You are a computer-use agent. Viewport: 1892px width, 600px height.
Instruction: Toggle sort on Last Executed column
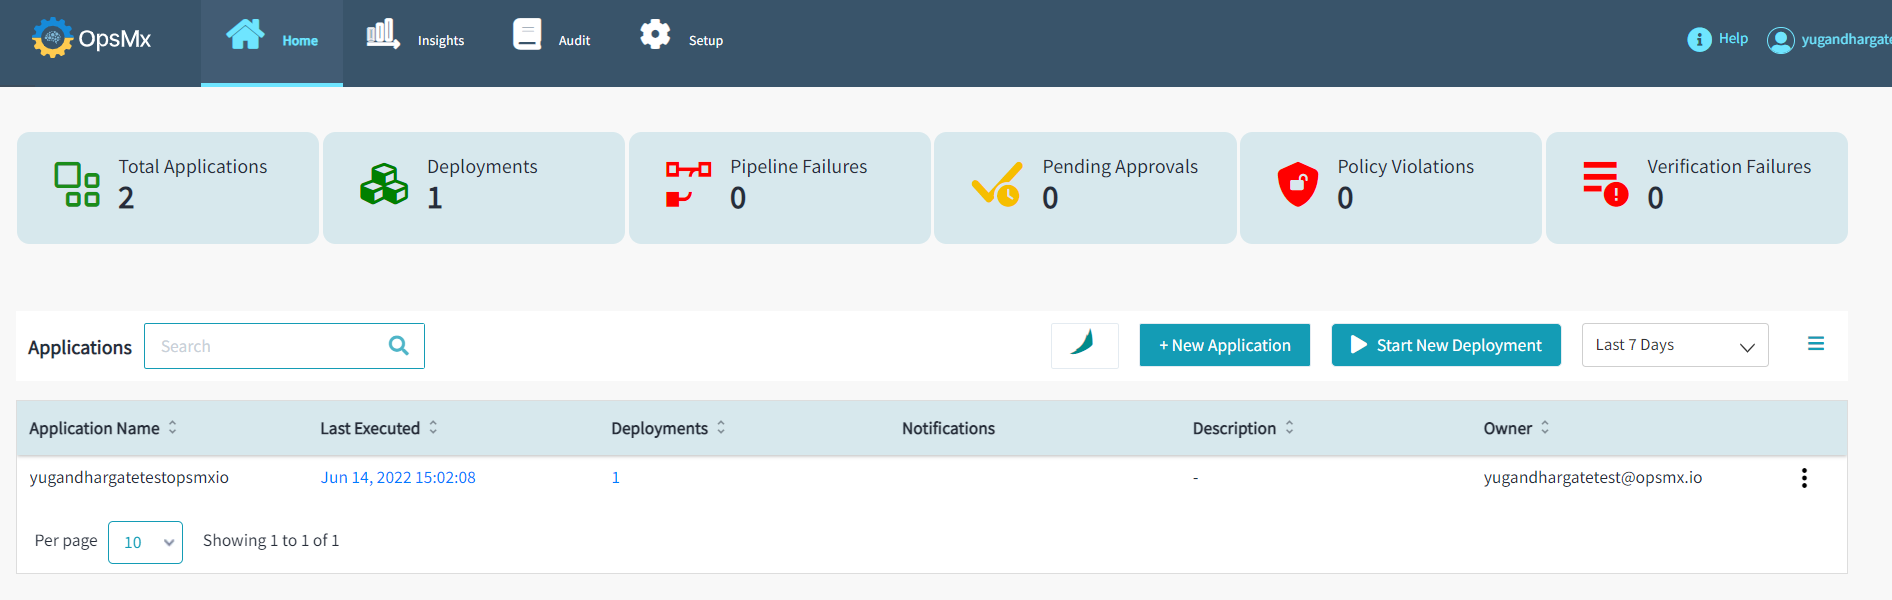click(x=433, y=427)
